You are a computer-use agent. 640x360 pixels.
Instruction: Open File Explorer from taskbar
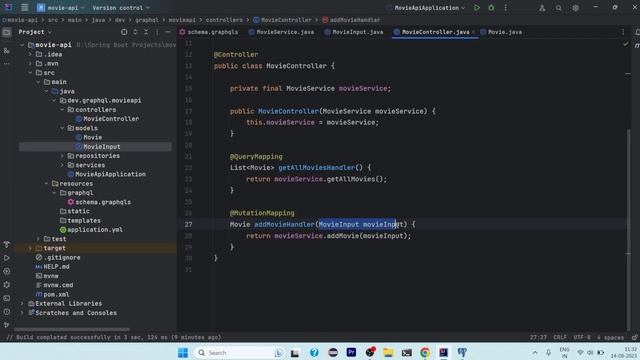[x=388, y=352]
